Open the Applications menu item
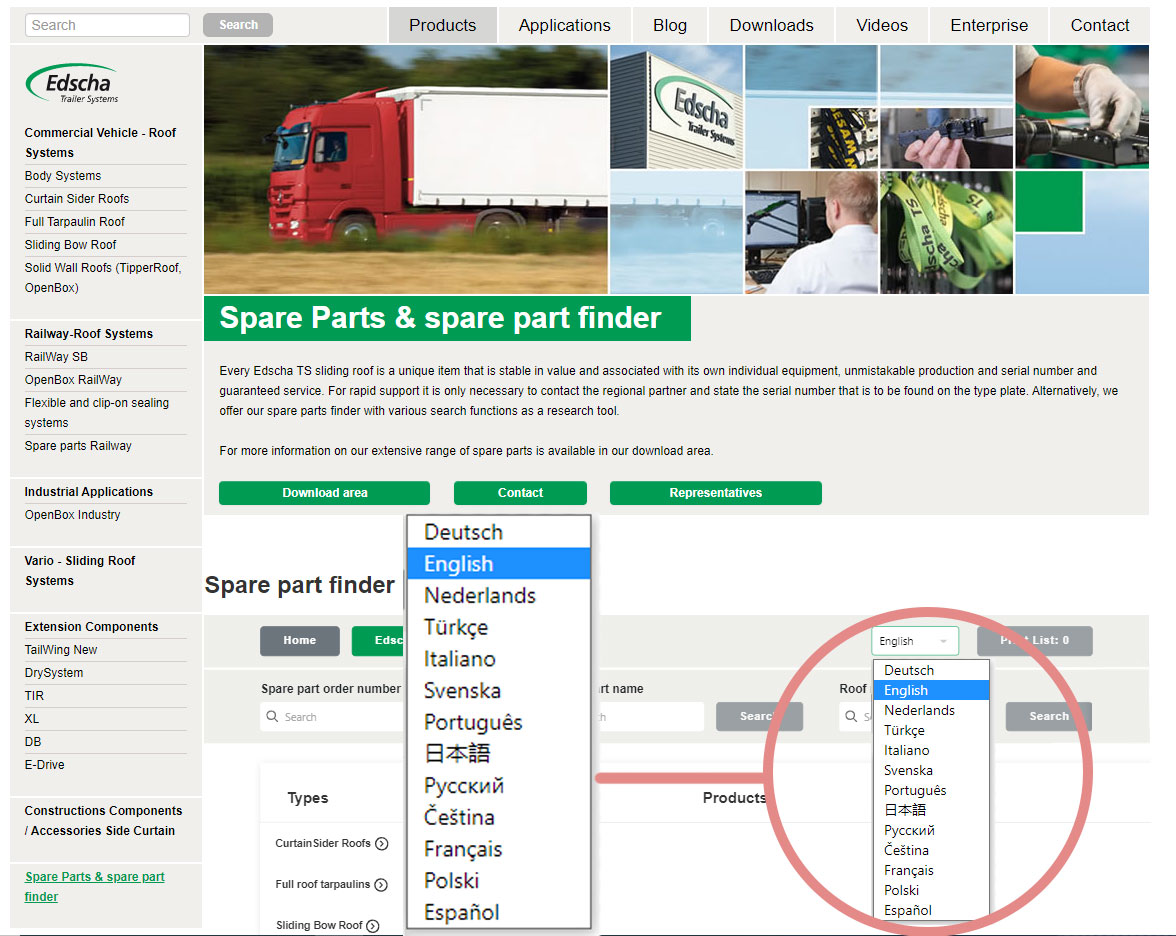This screenshot has width=1176, height=936. point(565,26)
